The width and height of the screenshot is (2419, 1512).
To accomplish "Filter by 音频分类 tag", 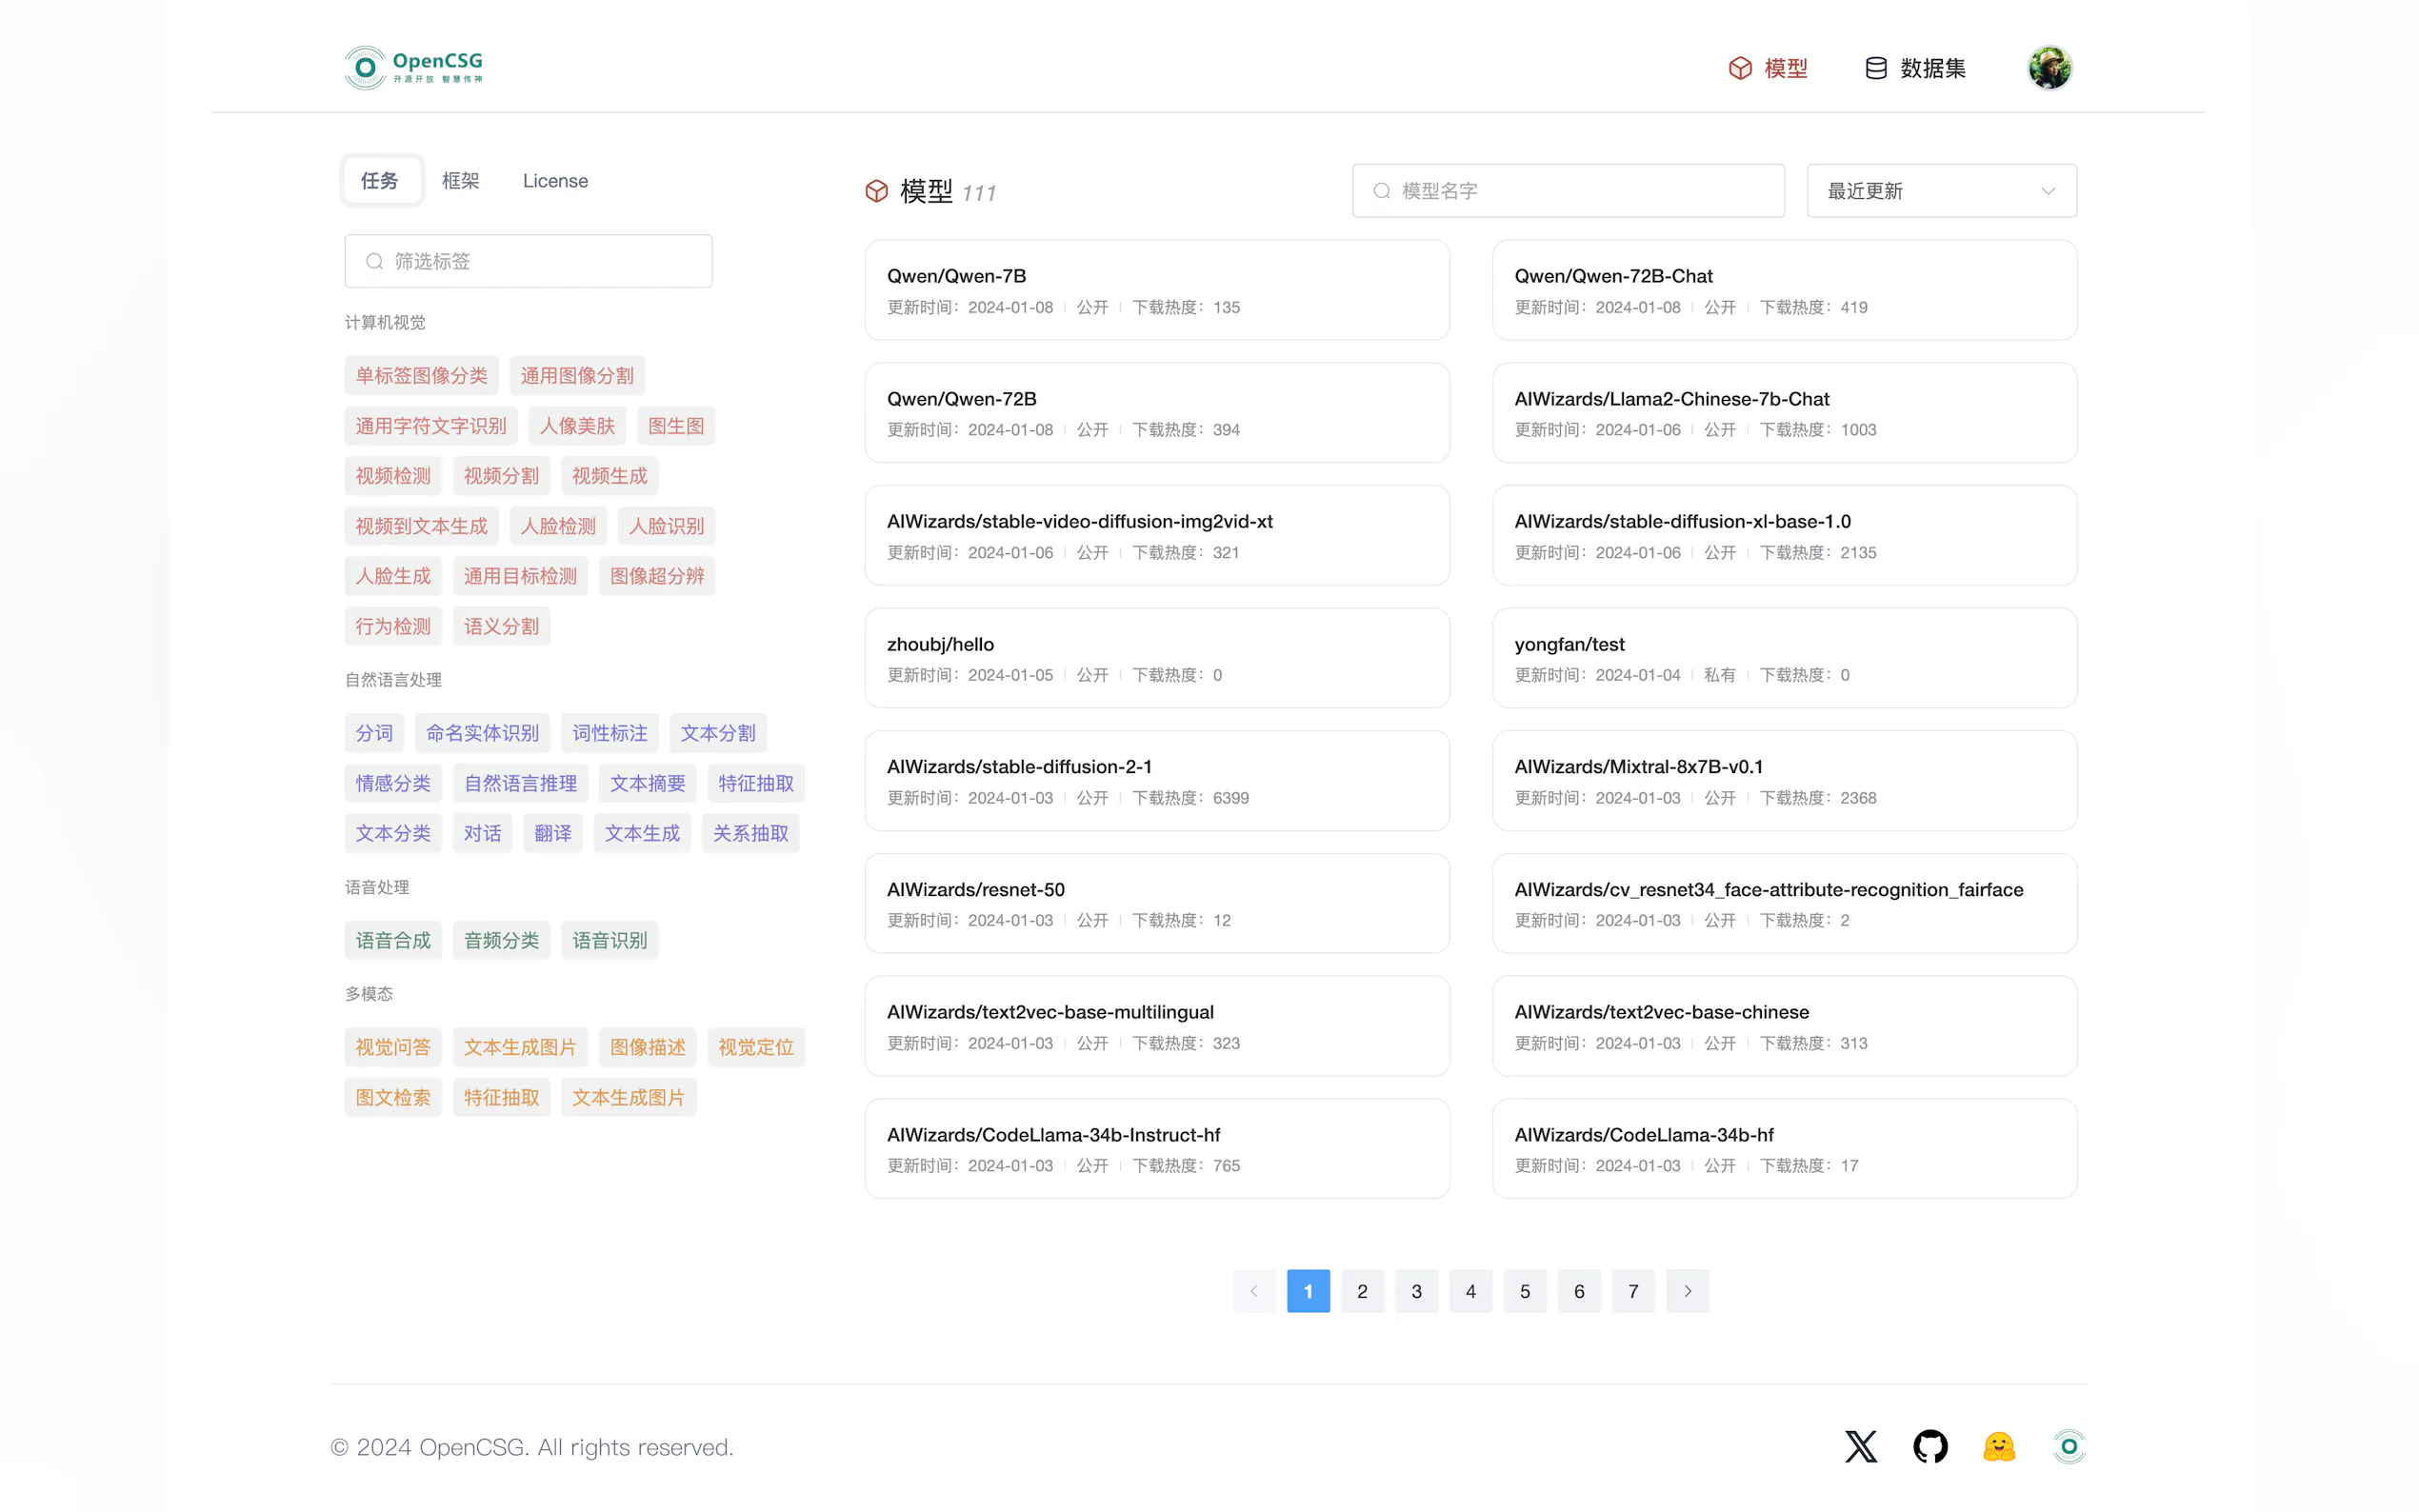I will point(501,940).
